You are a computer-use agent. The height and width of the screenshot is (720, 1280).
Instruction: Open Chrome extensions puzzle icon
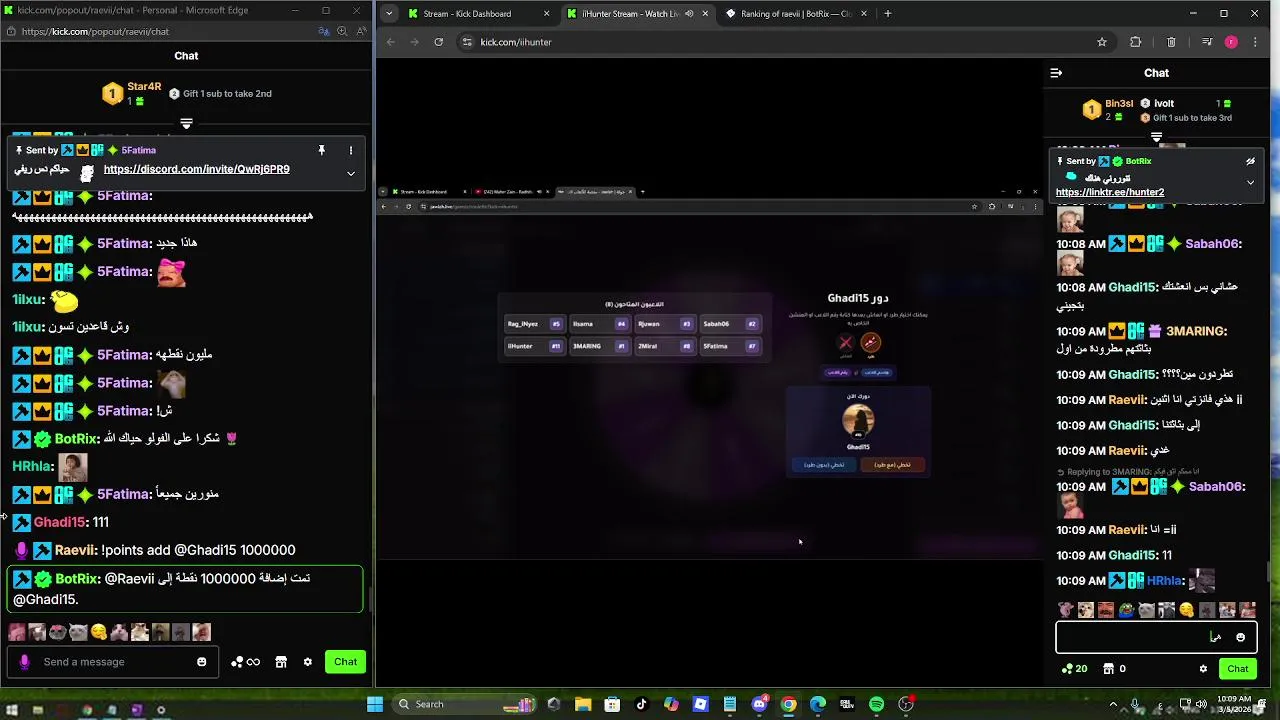pyautogui.click(x=1135, y=42)
